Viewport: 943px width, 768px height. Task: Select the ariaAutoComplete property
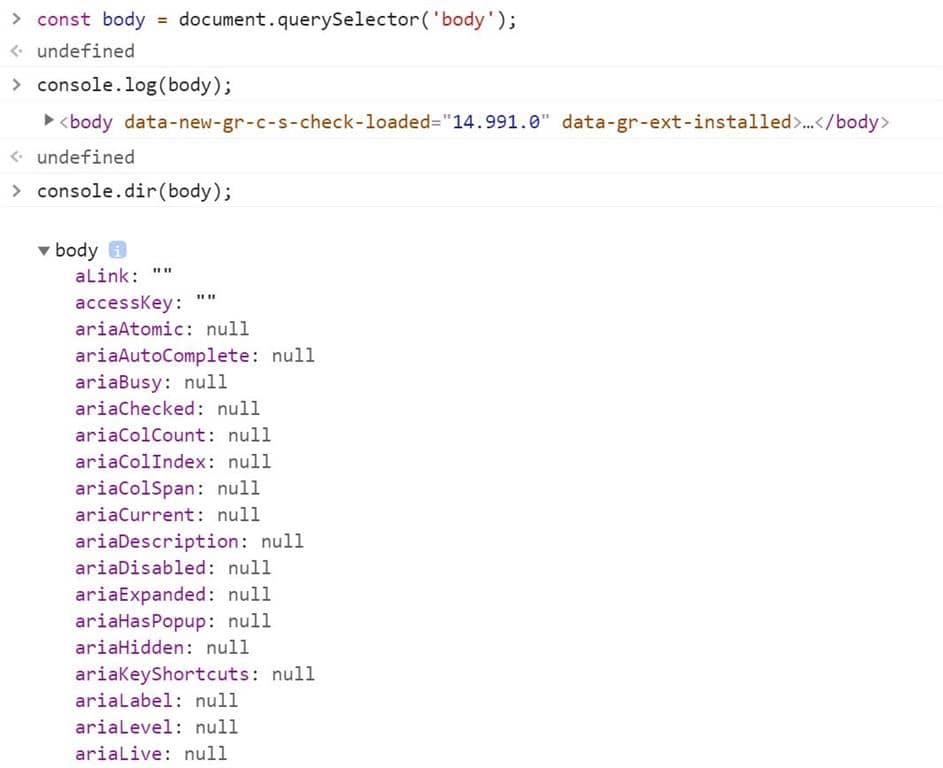pos(195,355)
